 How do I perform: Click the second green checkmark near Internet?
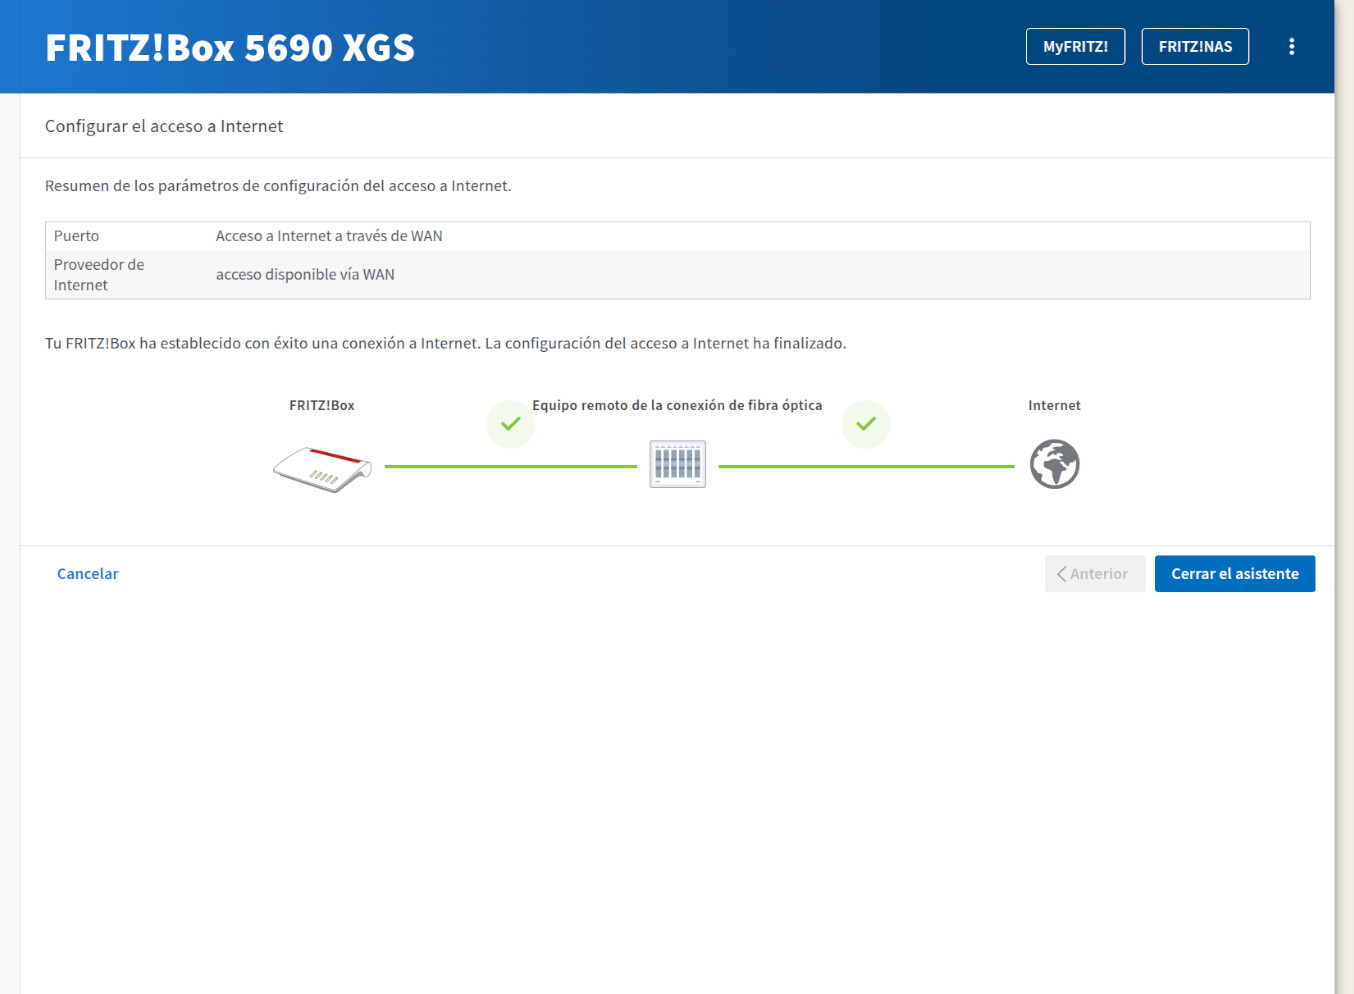click(x=866, y=424)
